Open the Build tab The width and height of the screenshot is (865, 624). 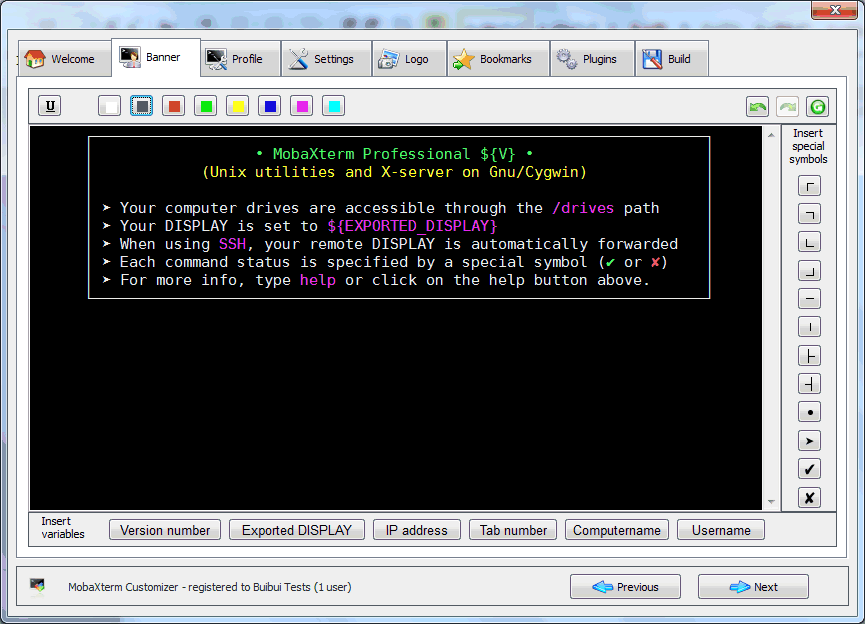point(672,58)
